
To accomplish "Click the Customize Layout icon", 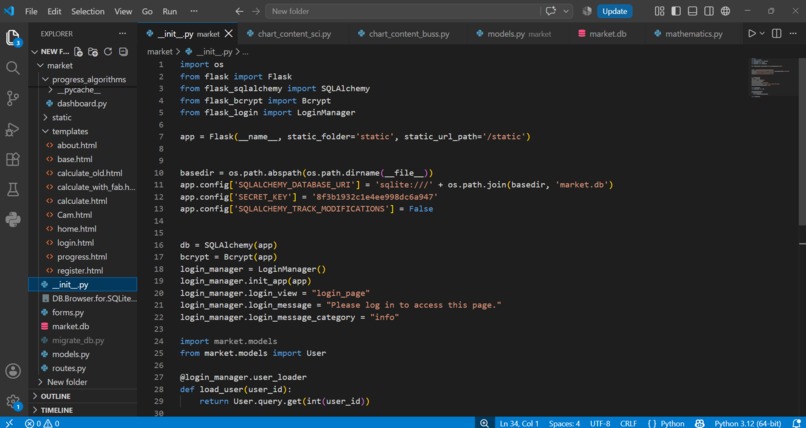I will 660,11.
